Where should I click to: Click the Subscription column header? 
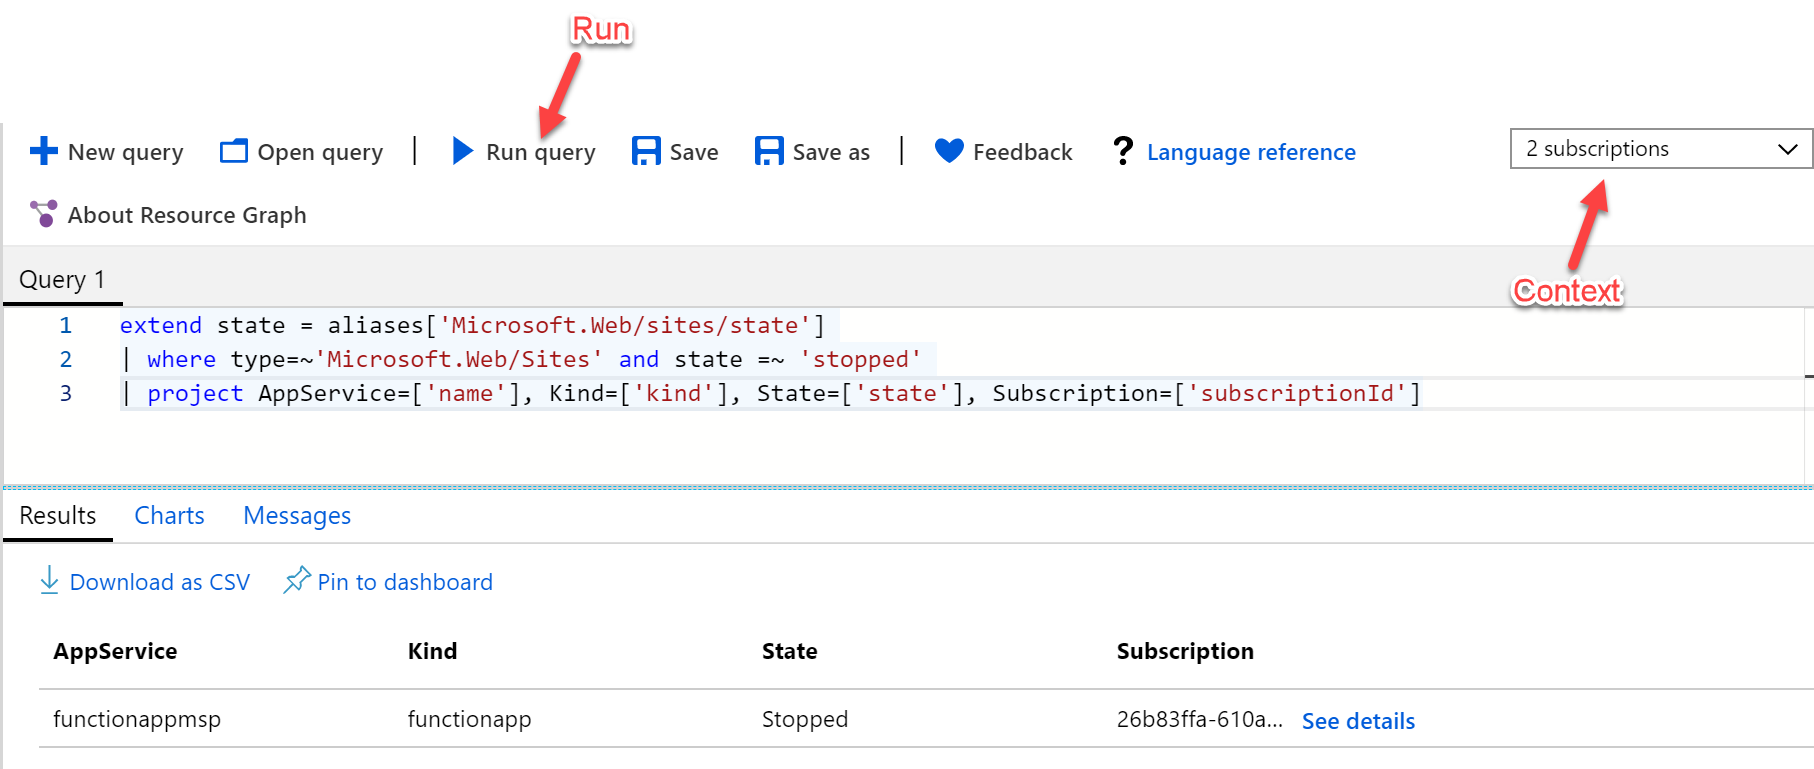(x=1185, y=651)
